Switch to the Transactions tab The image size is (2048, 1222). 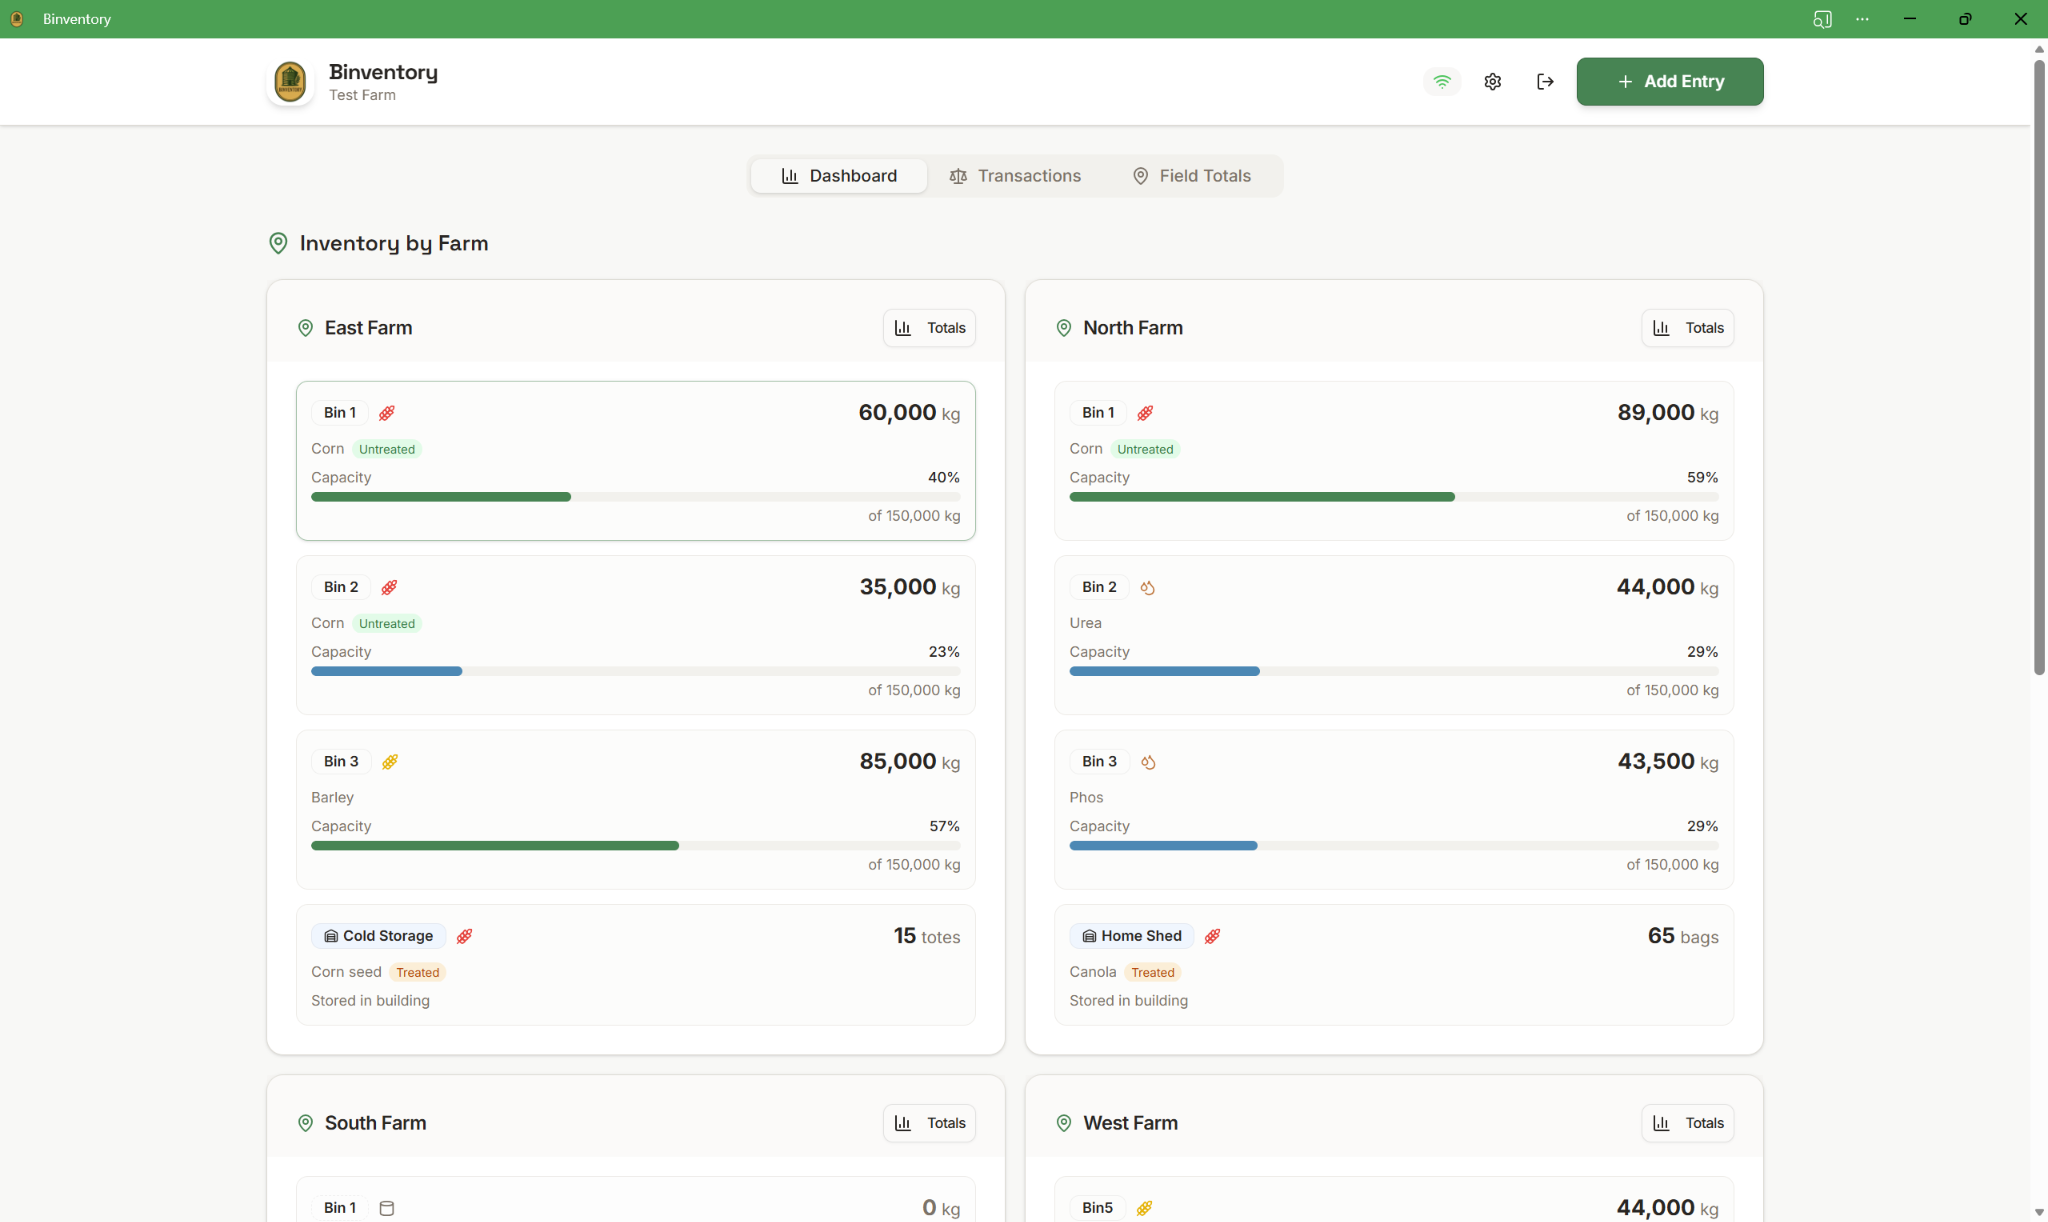(1016, 175)
